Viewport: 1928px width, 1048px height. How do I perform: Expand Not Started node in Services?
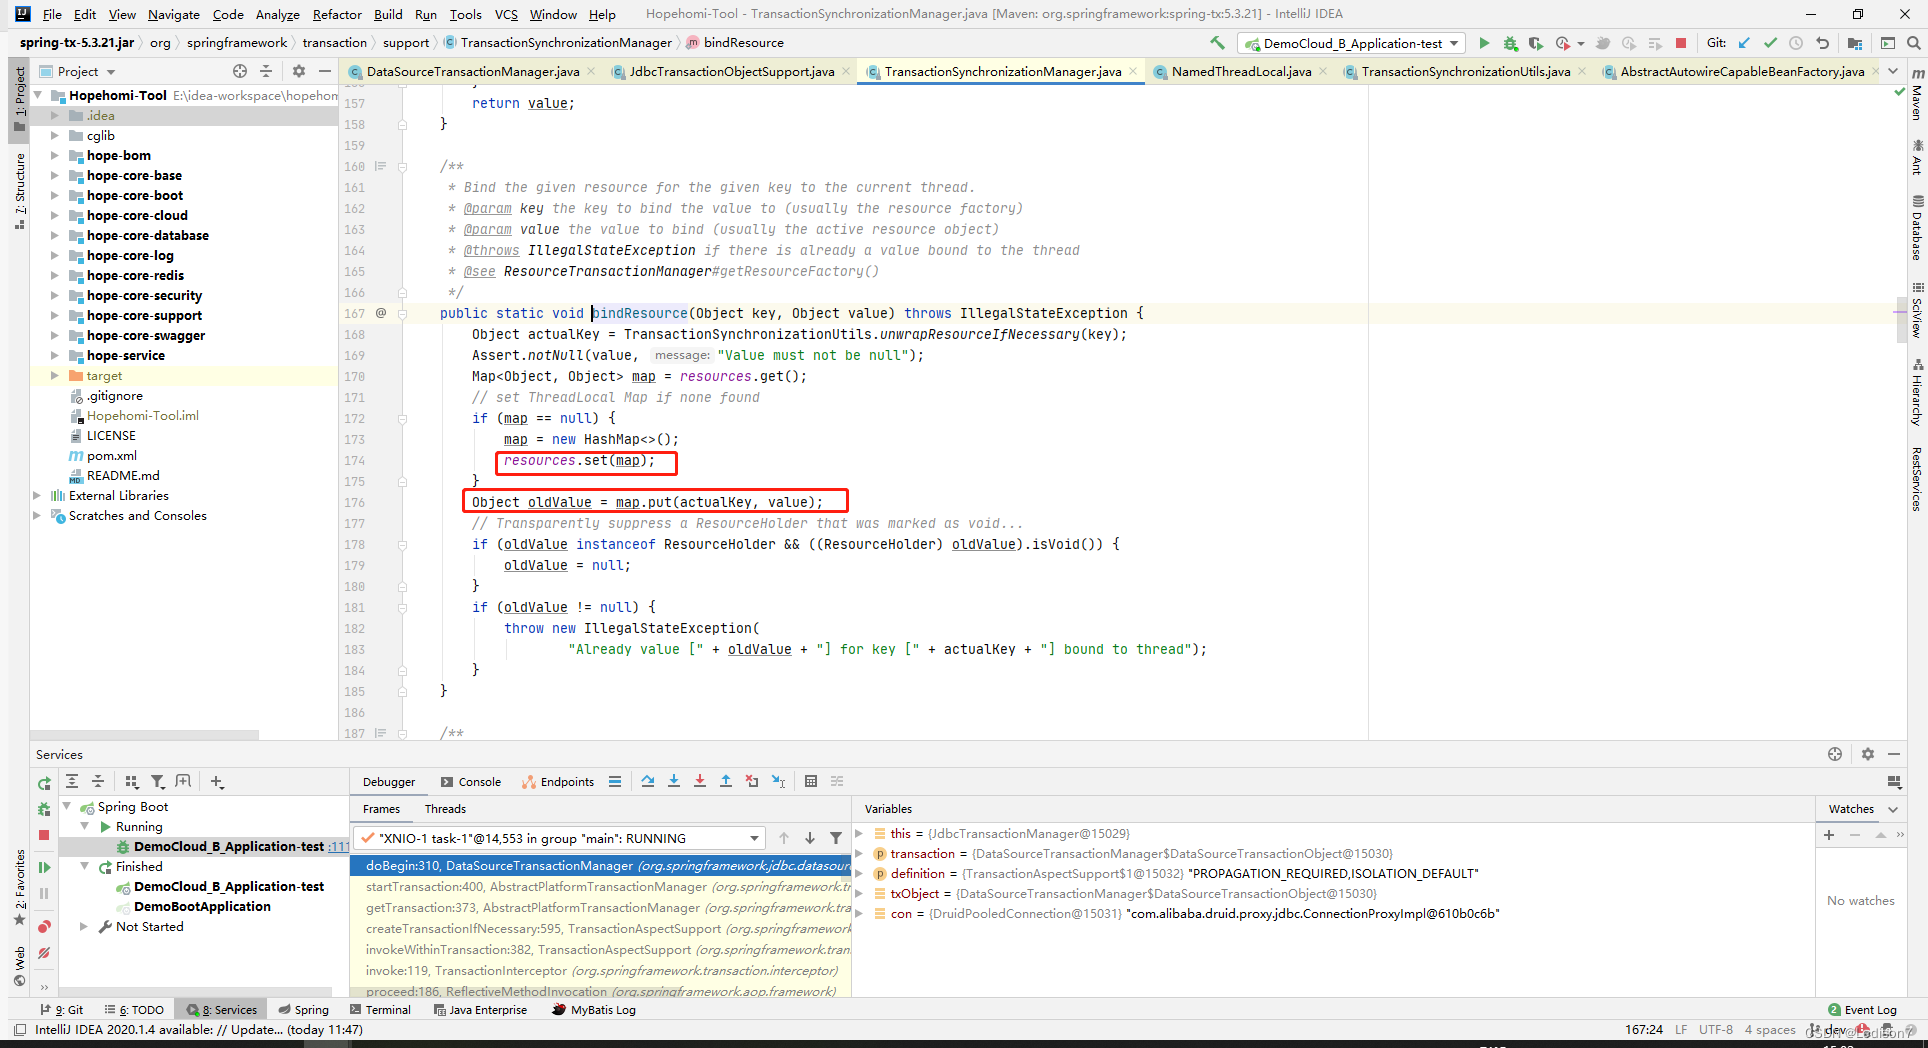[84, 927]
